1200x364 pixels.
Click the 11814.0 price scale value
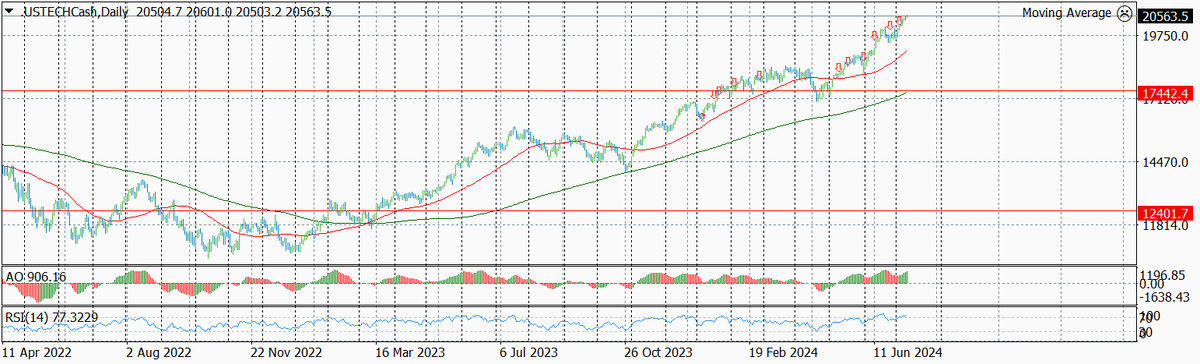pyautogui.click(x=1164, y=227)
